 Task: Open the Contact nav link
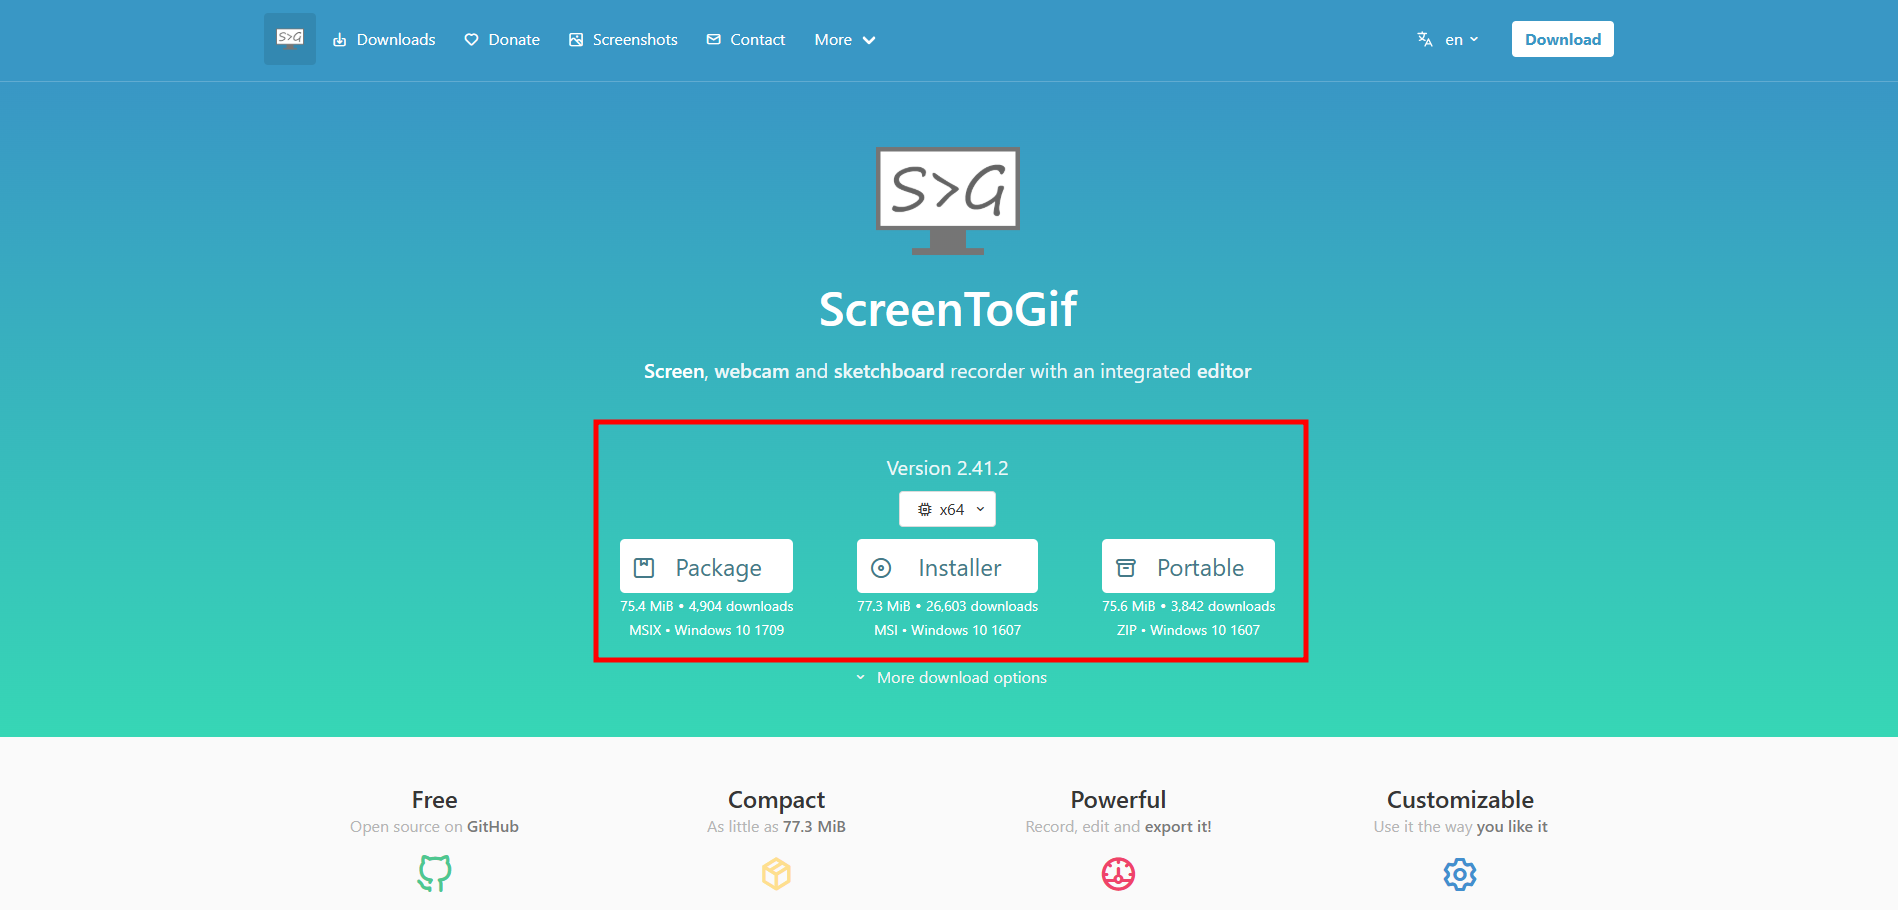[746, 40]
